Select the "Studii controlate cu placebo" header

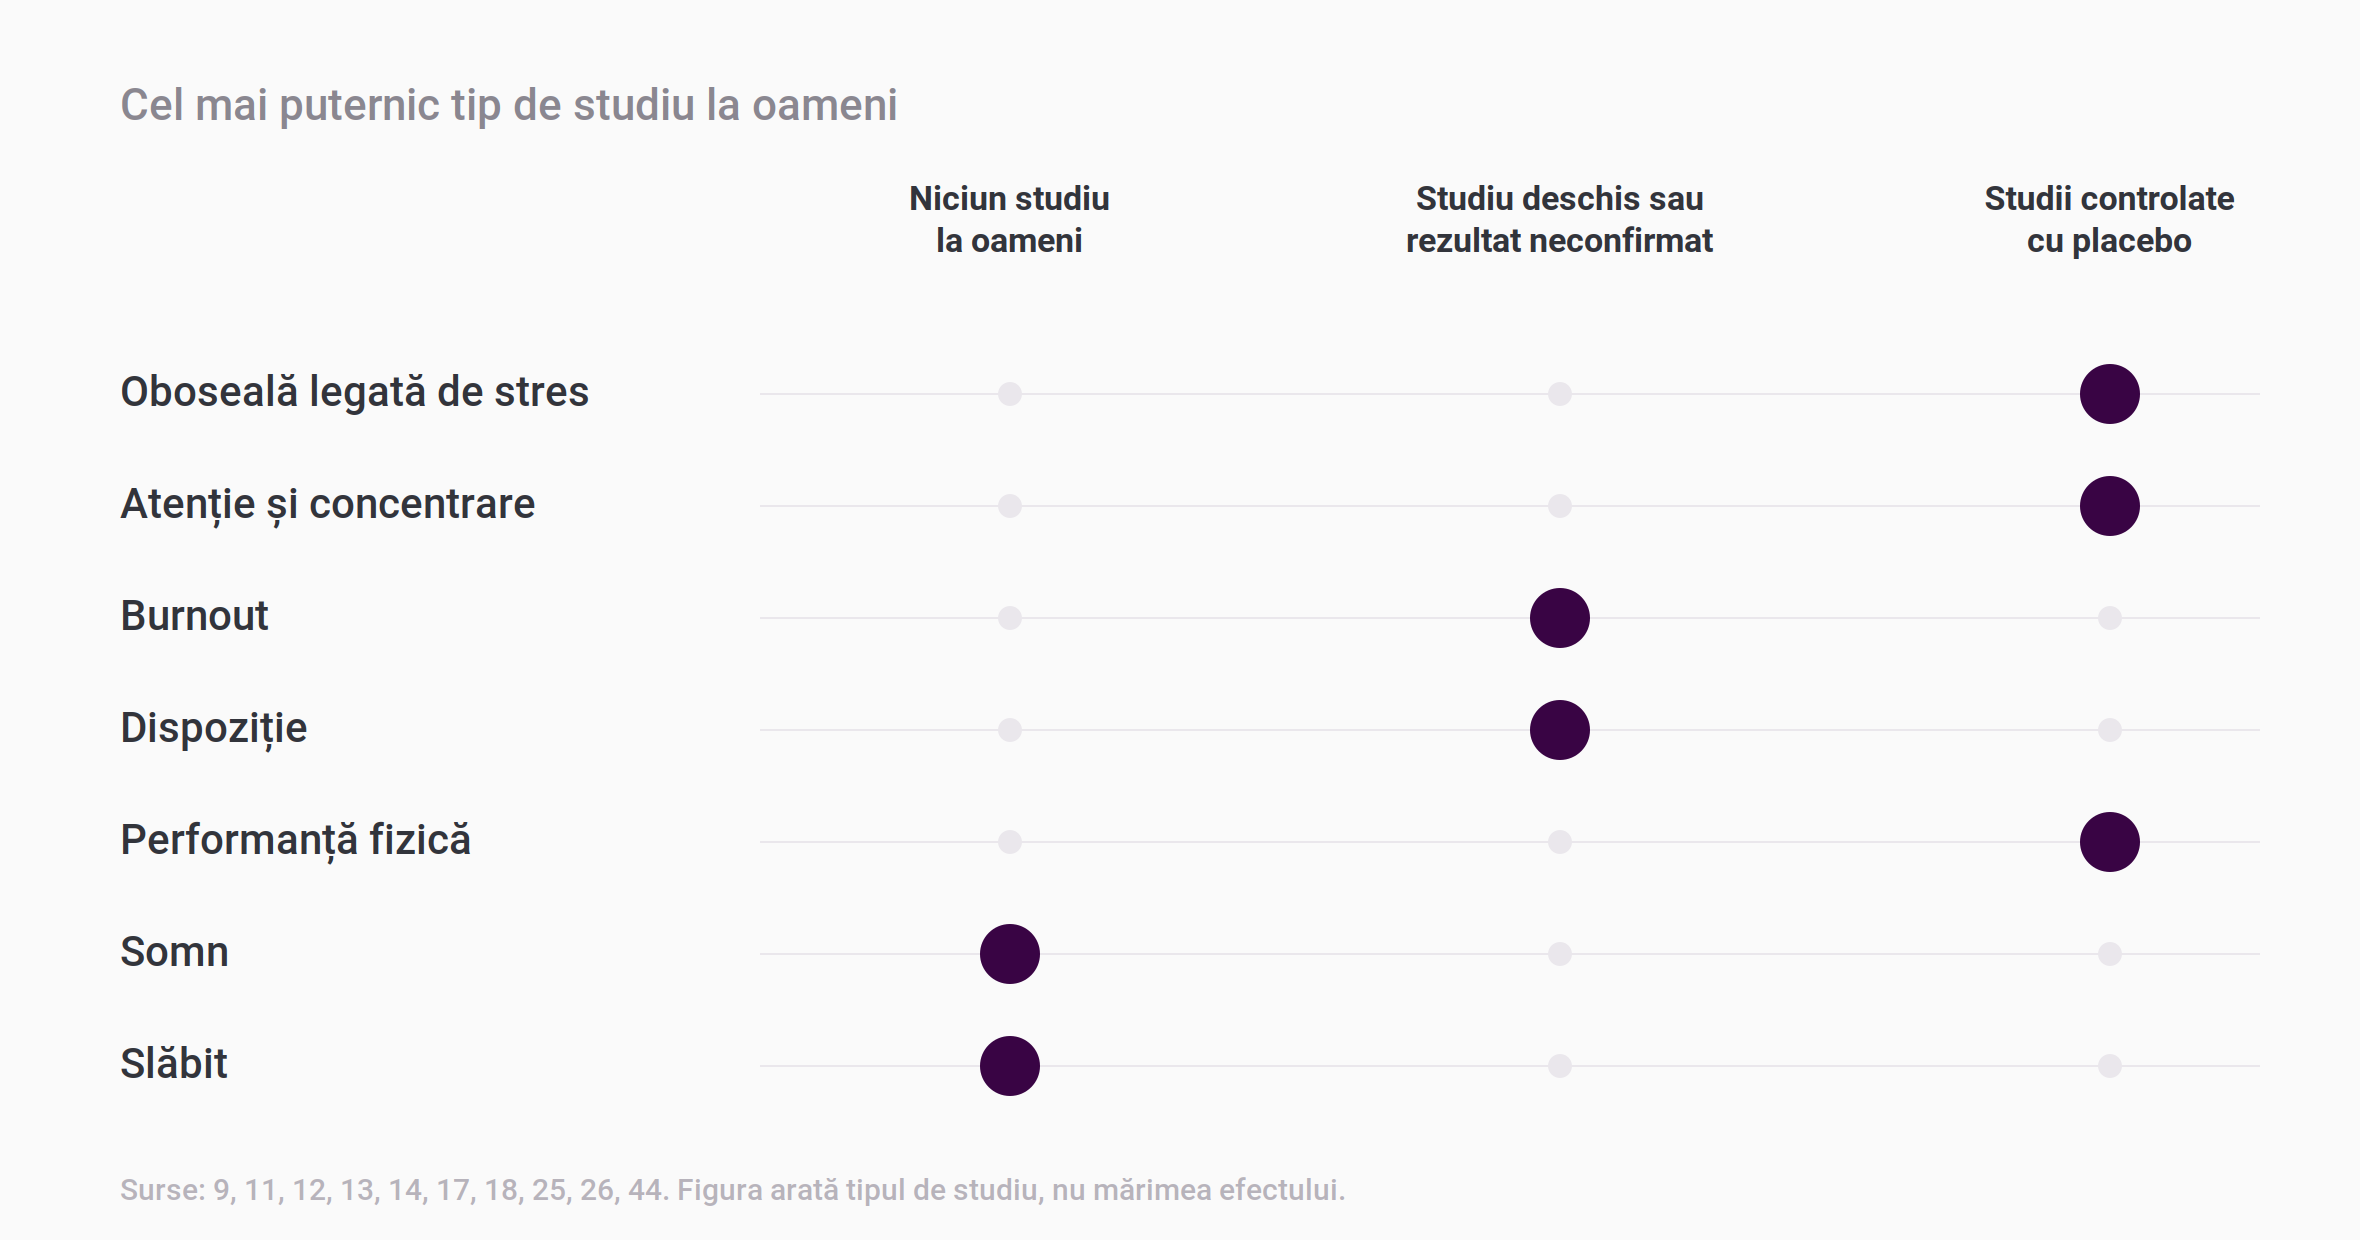point(2109,220)
